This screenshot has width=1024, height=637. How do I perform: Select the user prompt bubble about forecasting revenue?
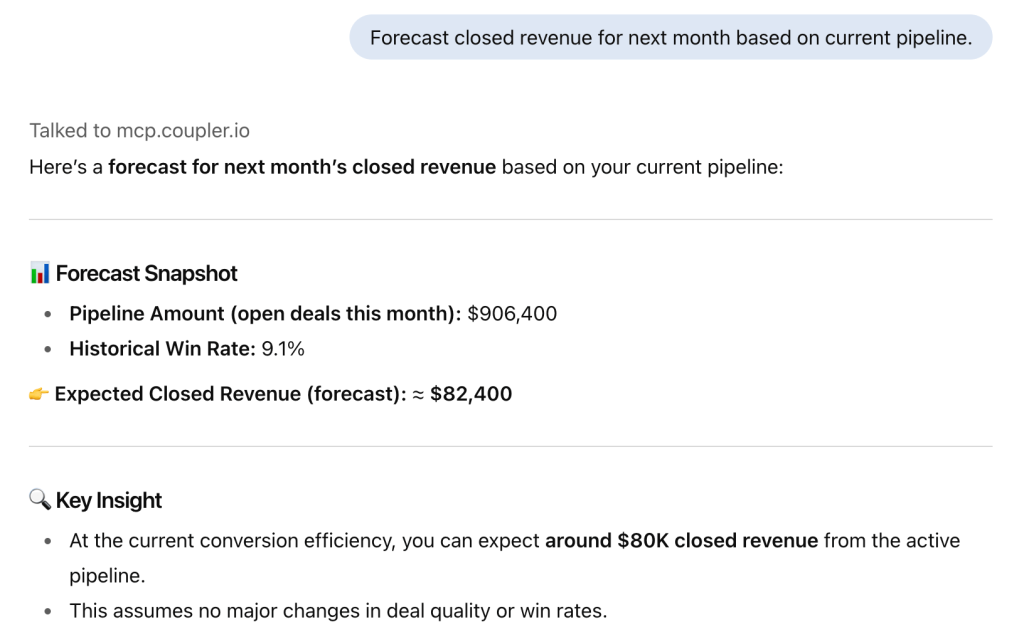(670, 37)
